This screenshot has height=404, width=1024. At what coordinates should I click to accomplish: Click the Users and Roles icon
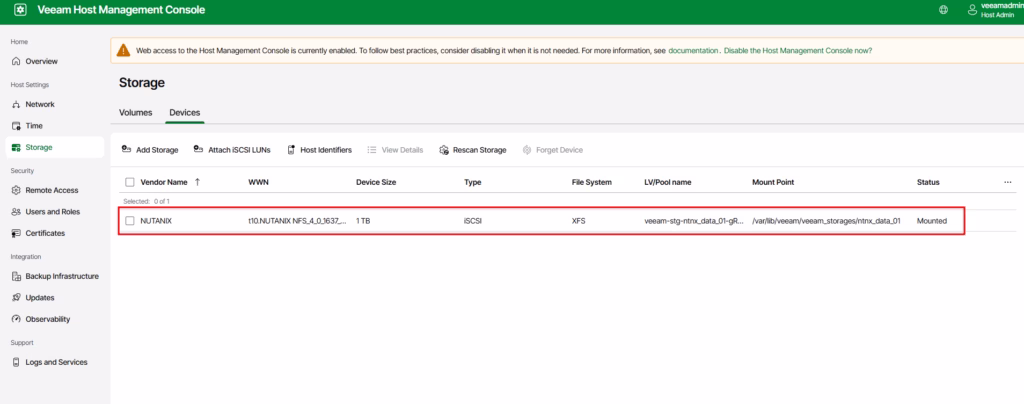point(16,212)
